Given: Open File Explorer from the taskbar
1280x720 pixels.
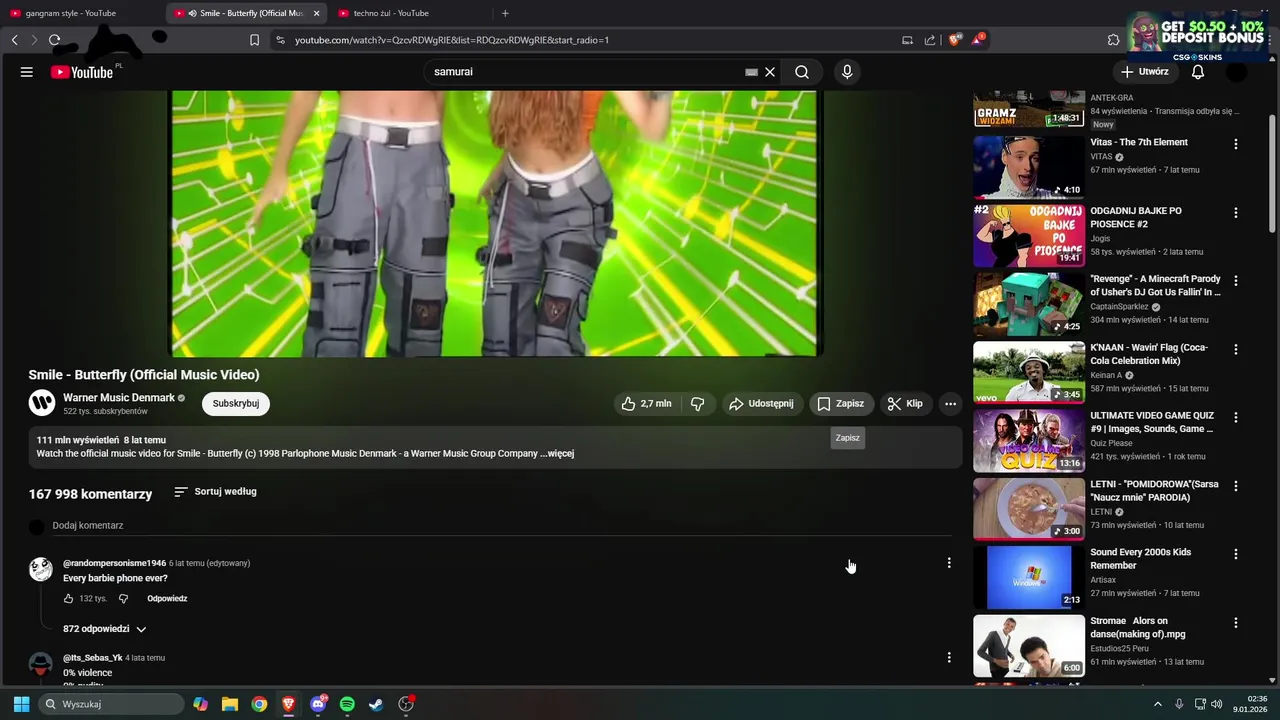Looking at the screenshot, I should coord(230,704).
